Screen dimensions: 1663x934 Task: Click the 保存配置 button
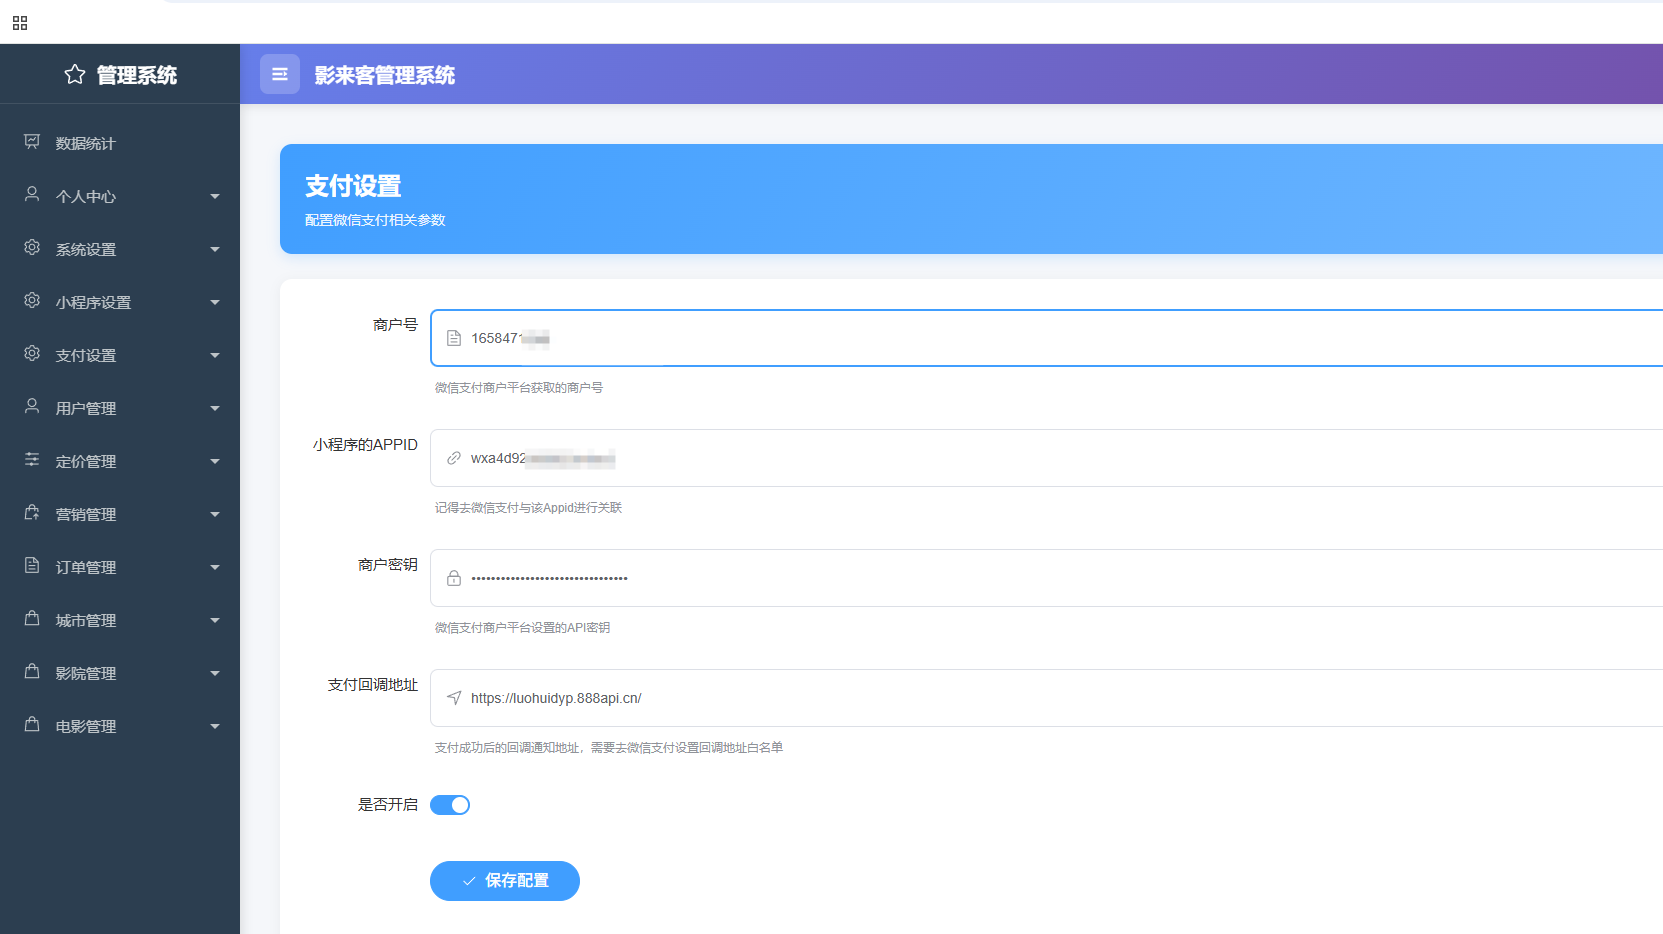(x=505, y=881)
